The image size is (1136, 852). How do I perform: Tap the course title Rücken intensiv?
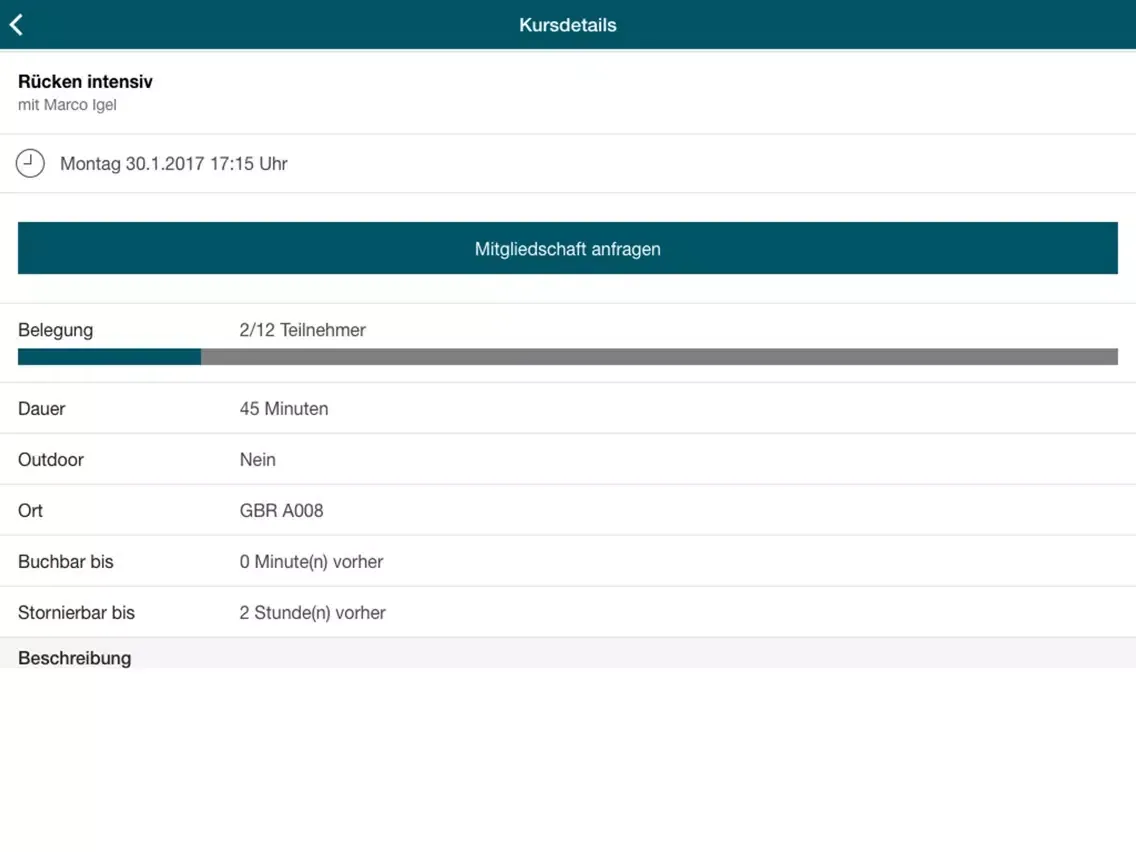85,81
